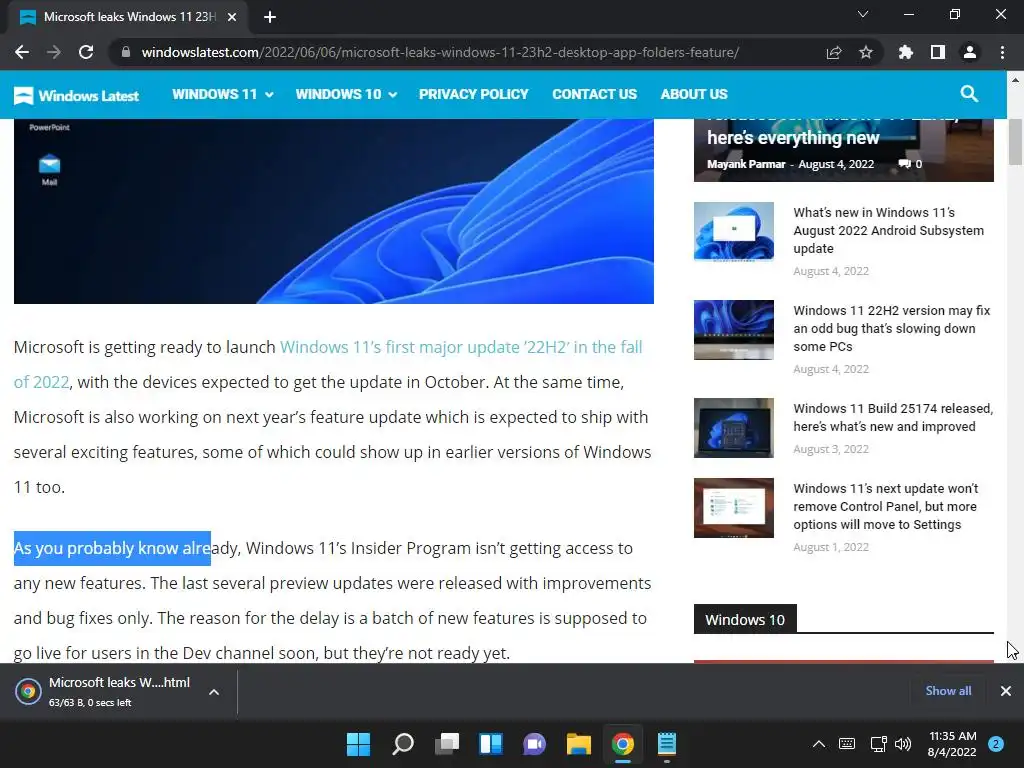Open the Notepad app on the taskbar
This screenshot has width=1024, height=768.
(667, 744)
